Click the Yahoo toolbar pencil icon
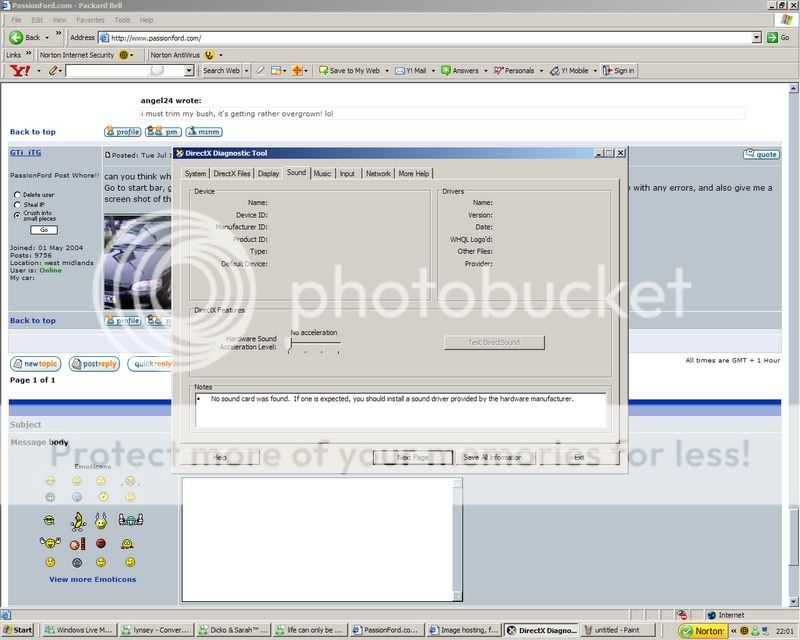The image size is (800, 640). point(53,70)
